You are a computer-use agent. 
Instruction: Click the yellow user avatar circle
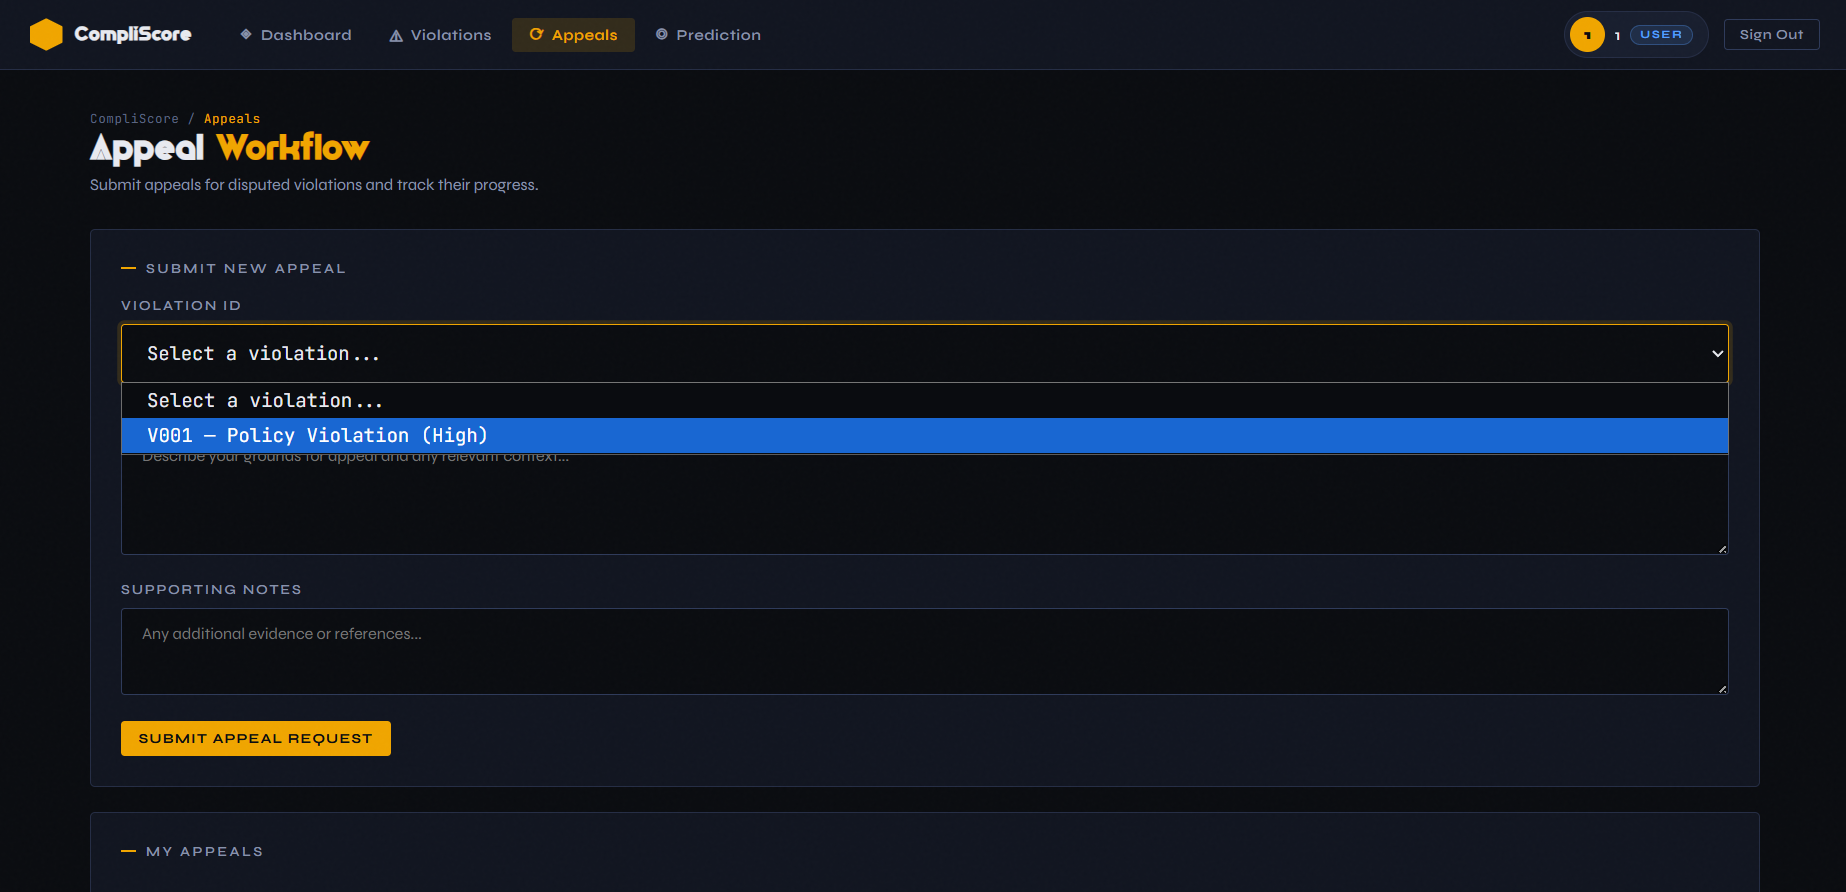coord(1586,35)
